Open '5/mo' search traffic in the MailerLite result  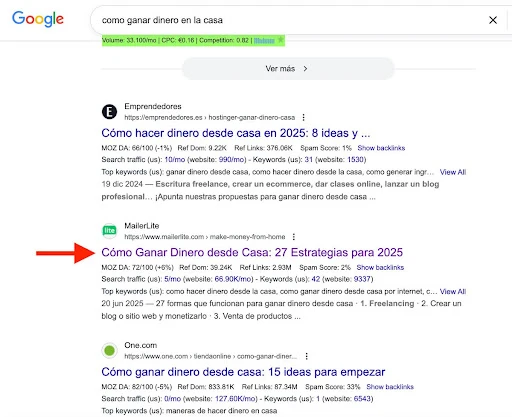point(173,279)
